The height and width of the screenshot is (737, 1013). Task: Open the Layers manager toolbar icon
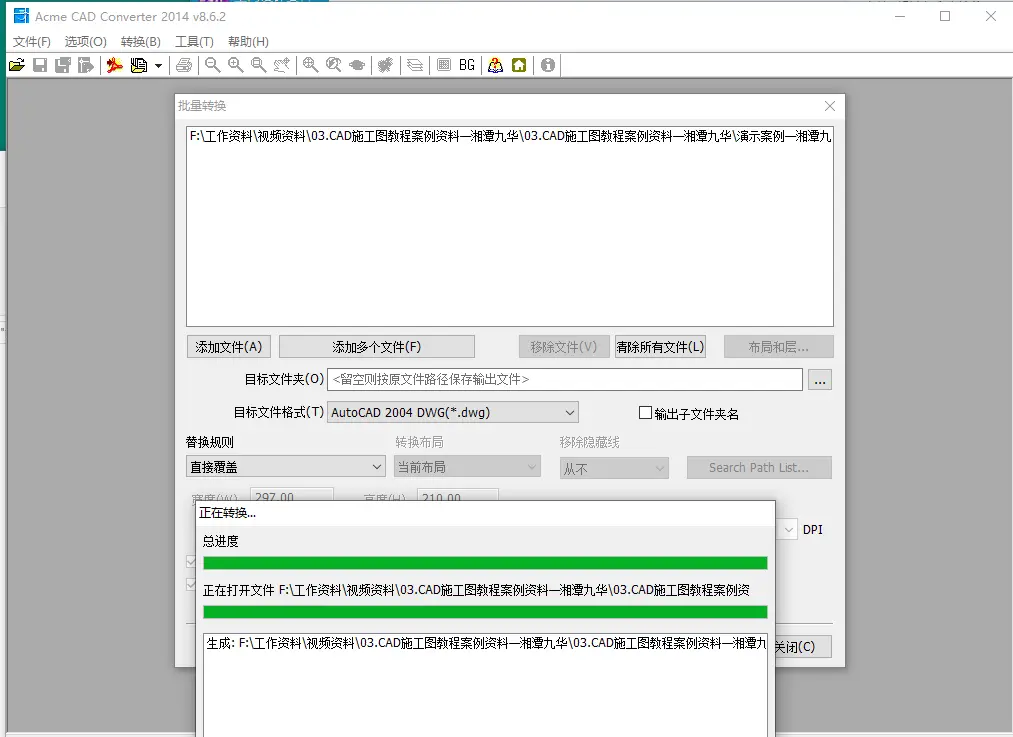(x=415, y=65)
